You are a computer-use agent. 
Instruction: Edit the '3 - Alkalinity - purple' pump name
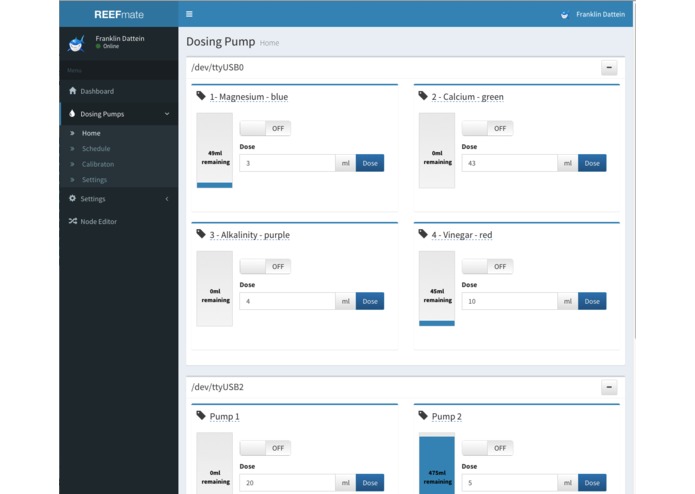[250, 235]
